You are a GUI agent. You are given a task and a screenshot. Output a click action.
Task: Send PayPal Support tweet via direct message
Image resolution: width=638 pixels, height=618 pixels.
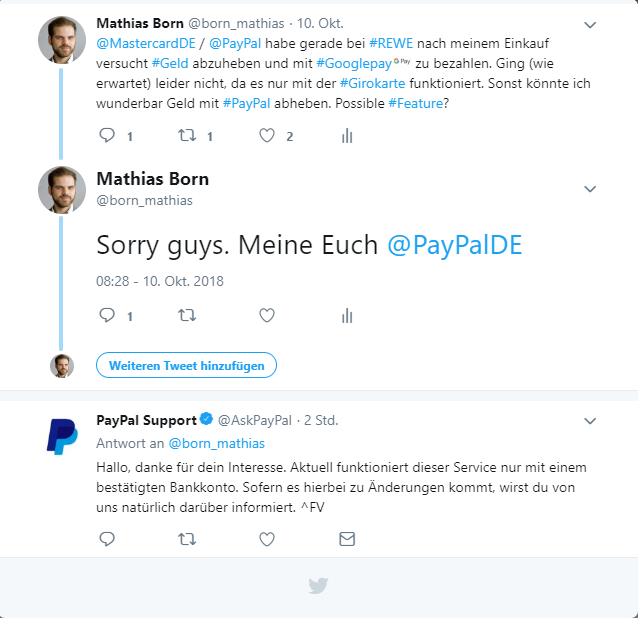coord(347,539)
